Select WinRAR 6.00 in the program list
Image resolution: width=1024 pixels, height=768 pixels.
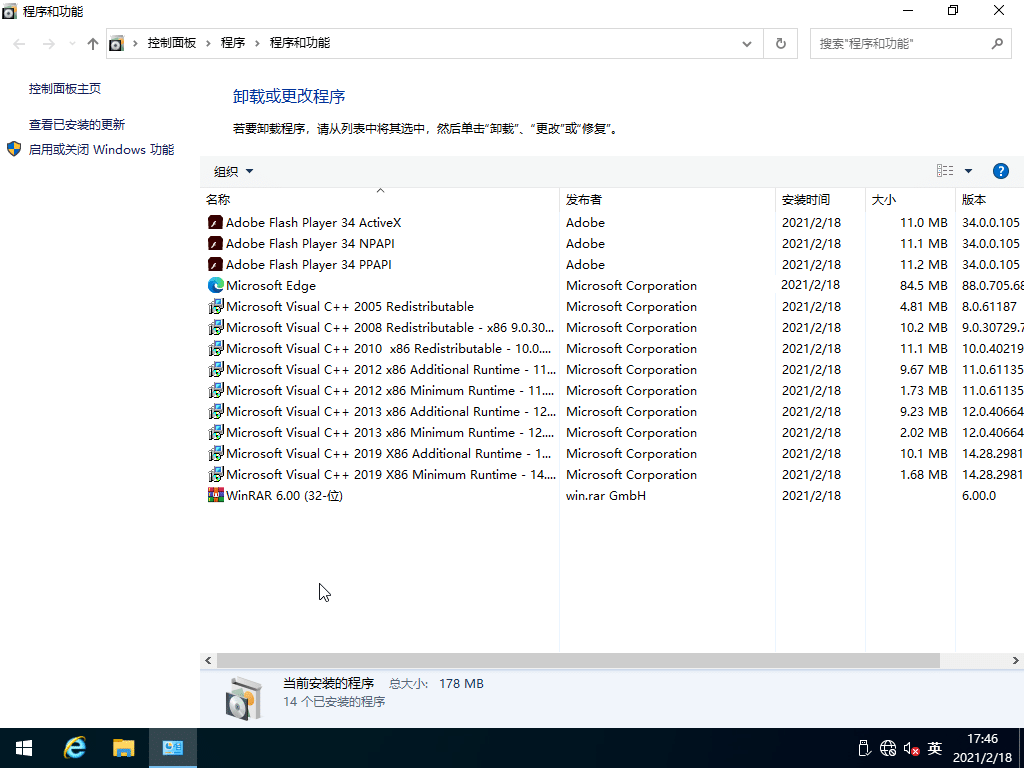click(281, 495)
